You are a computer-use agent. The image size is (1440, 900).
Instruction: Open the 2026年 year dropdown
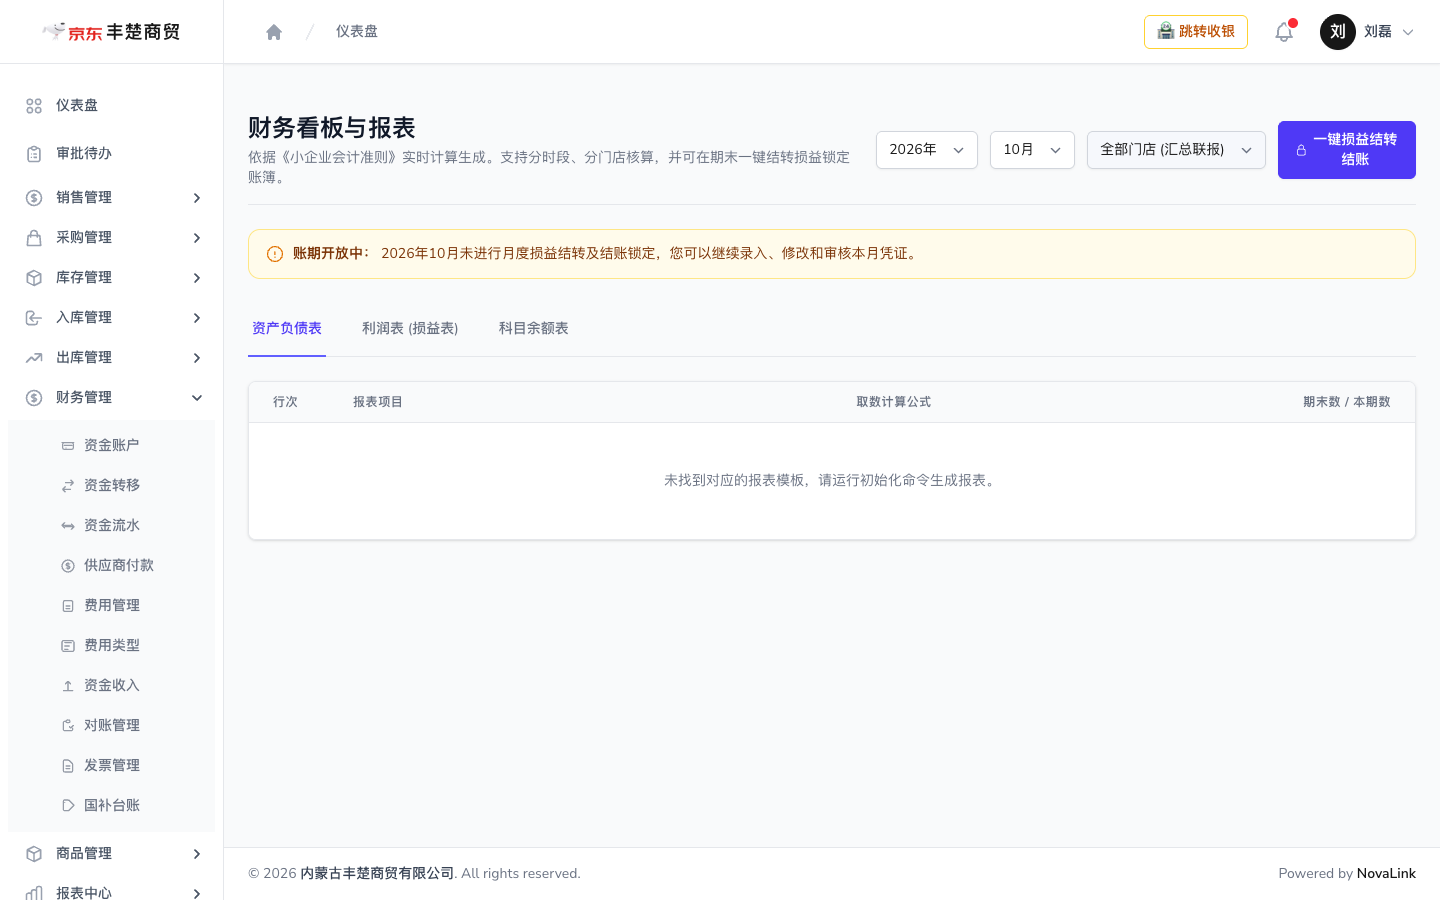click(927, 150)
